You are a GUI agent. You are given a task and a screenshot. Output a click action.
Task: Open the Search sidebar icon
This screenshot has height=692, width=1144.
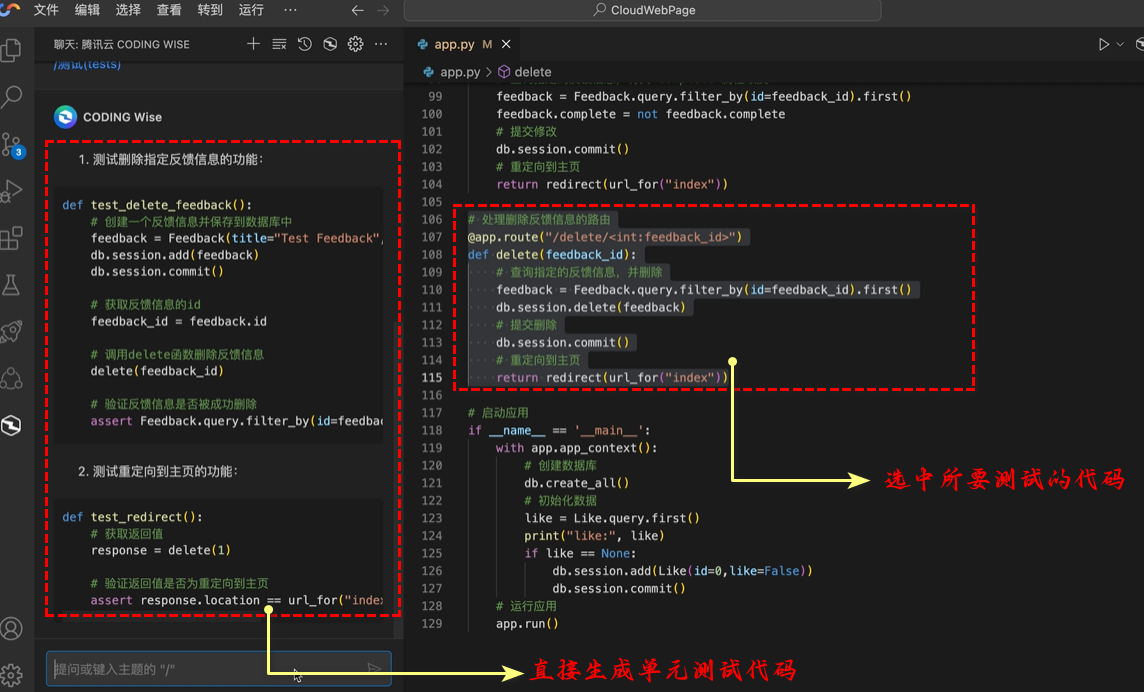(x=12, y=96)
